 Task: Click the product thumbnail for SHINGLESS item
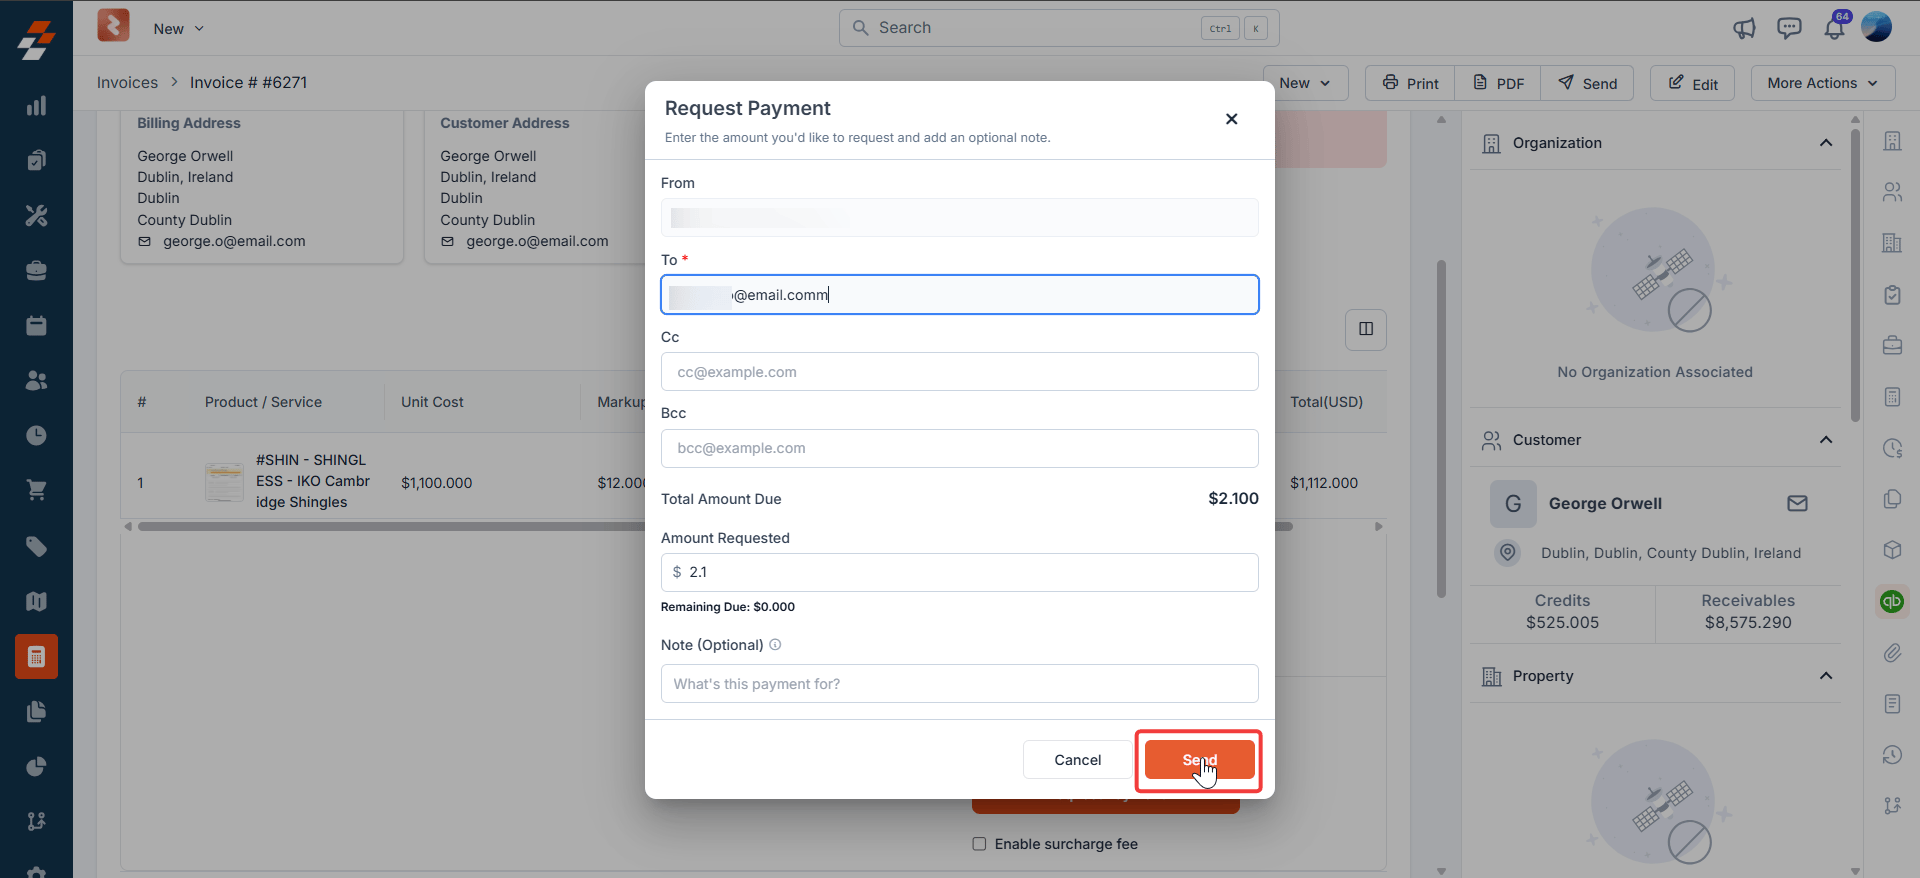(224, 482)
